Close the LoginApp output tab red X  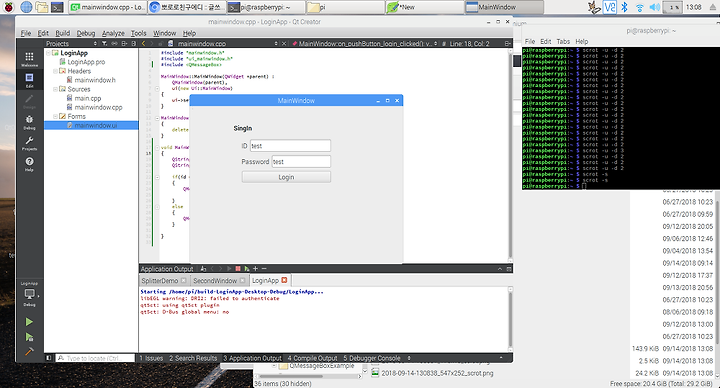284,280
